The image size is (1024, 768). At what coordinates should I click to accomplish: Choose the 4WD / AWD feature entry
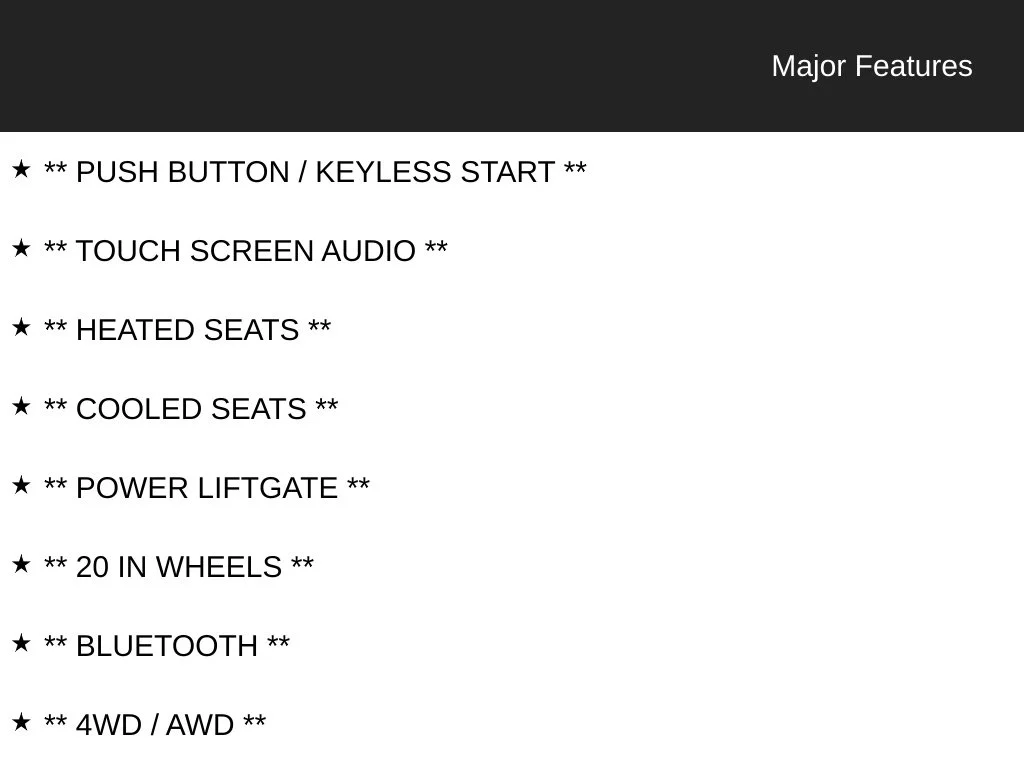click(x=155, y=726)
